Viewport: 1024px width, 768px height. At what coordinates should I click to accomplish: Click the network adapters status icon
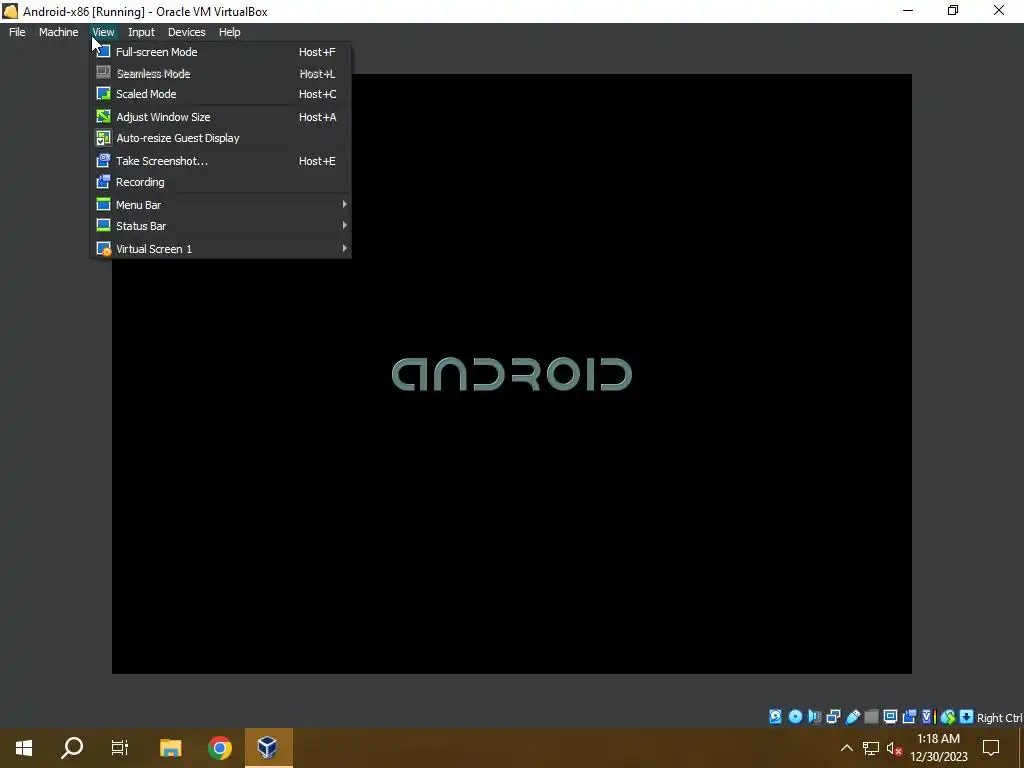point(833,717)
